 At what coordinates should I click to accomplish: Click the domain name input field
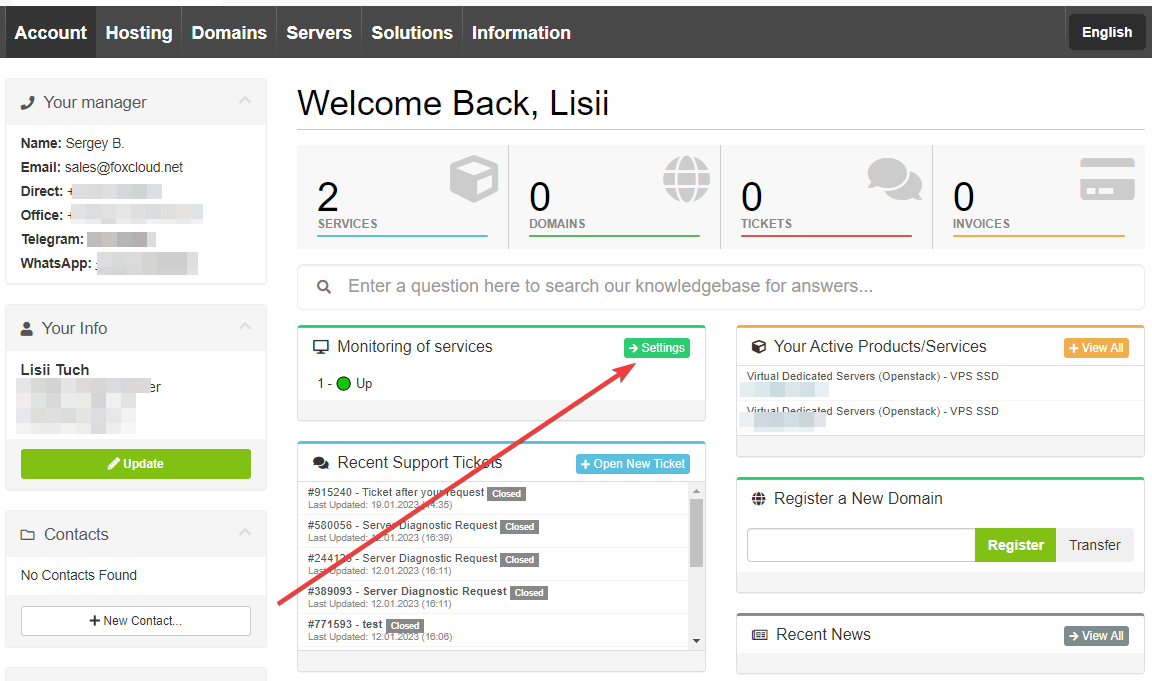(x=860, y=545)
